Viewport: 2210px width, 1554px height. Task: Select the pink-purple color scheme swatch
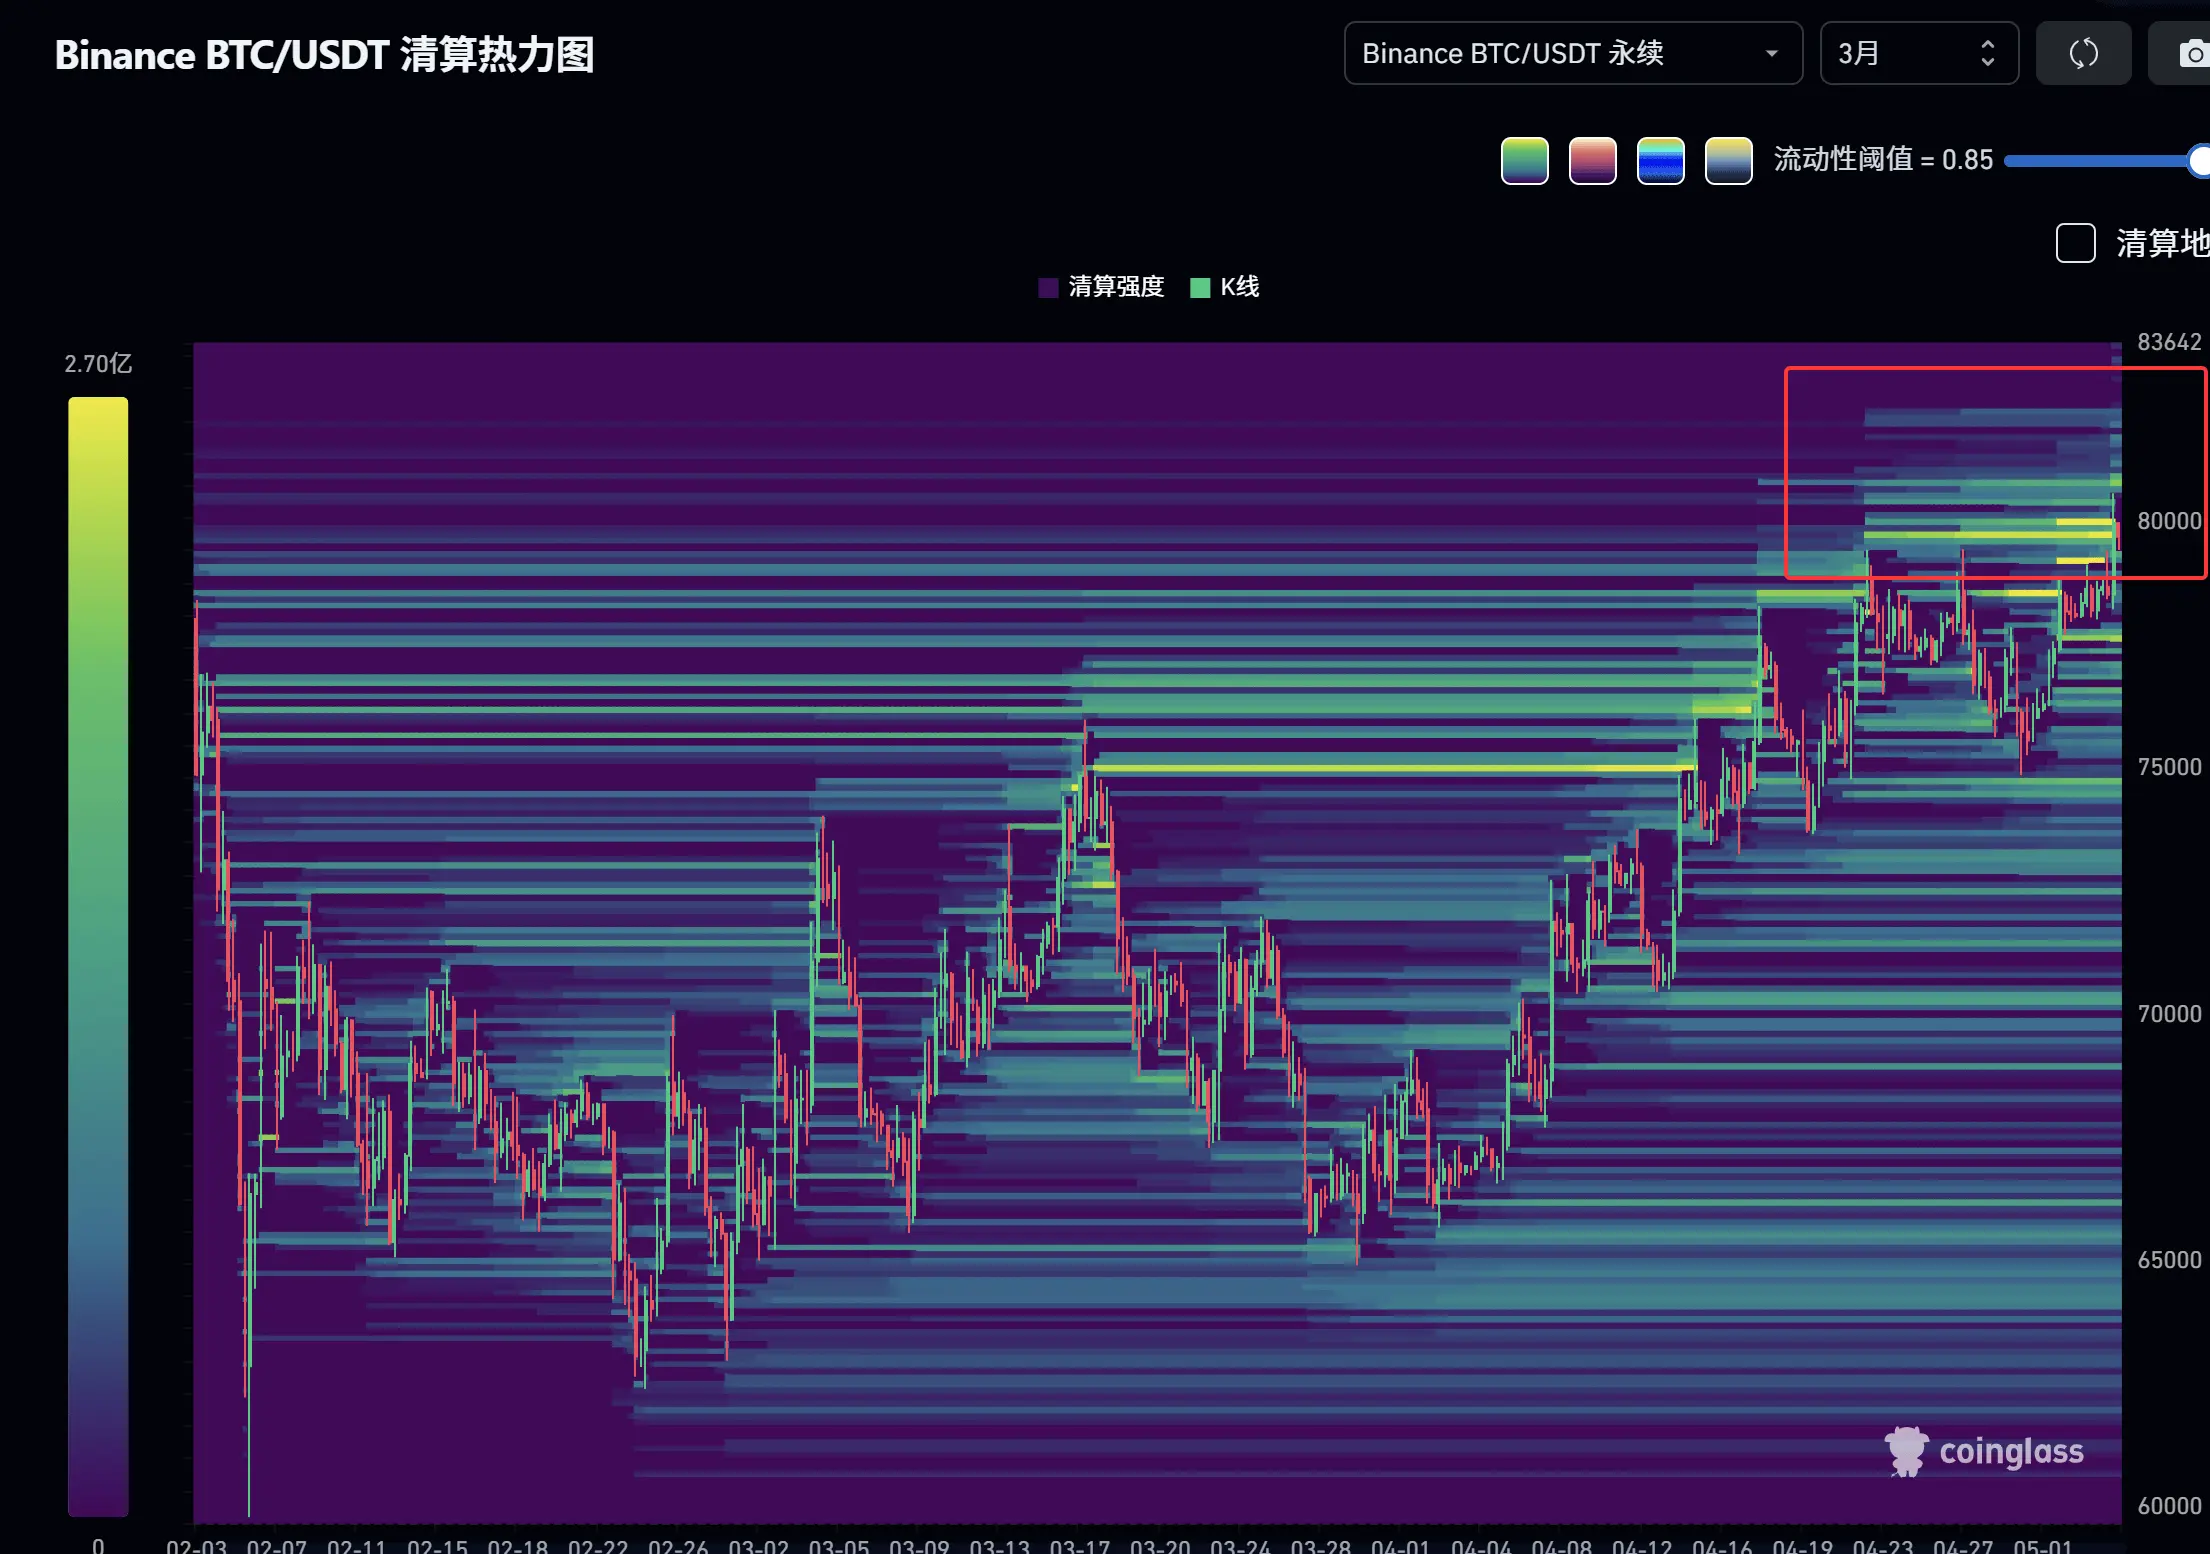(x=1593, y=160)
